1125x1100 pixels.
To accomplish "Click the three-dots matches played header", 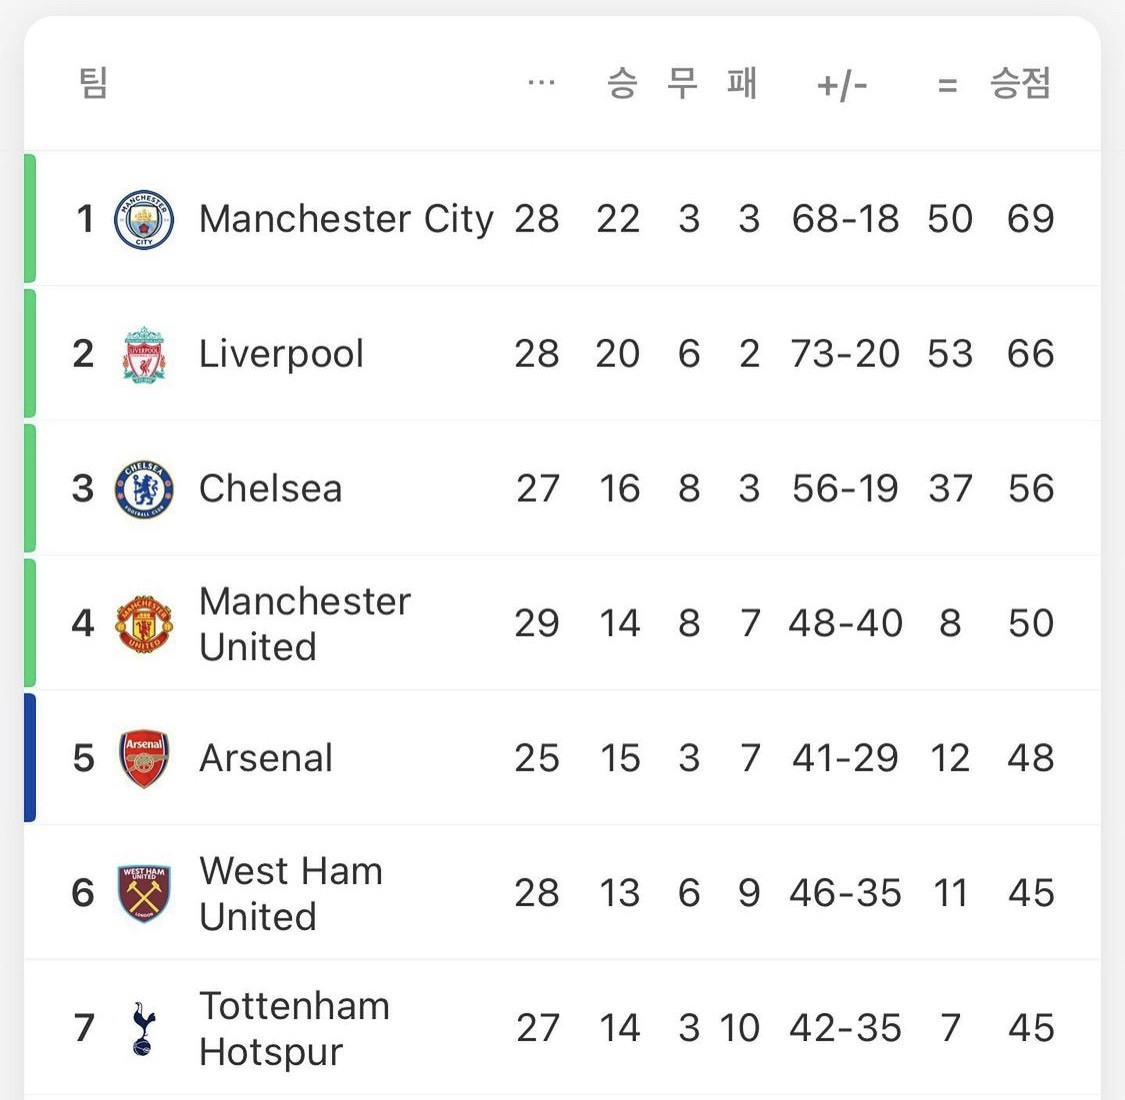I will coord(541,83).
